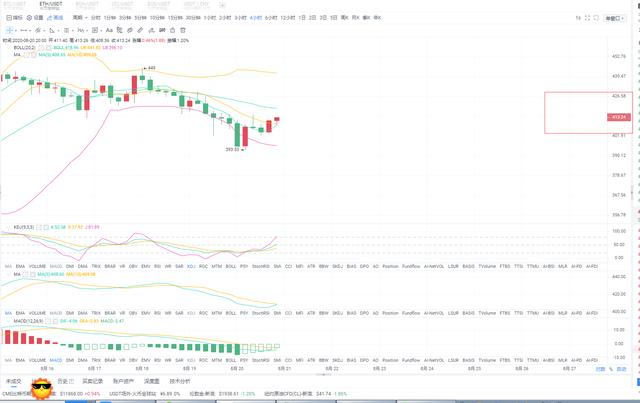Open the 未成交 open orders tab
Screen dimensions: 640x403
13,381
